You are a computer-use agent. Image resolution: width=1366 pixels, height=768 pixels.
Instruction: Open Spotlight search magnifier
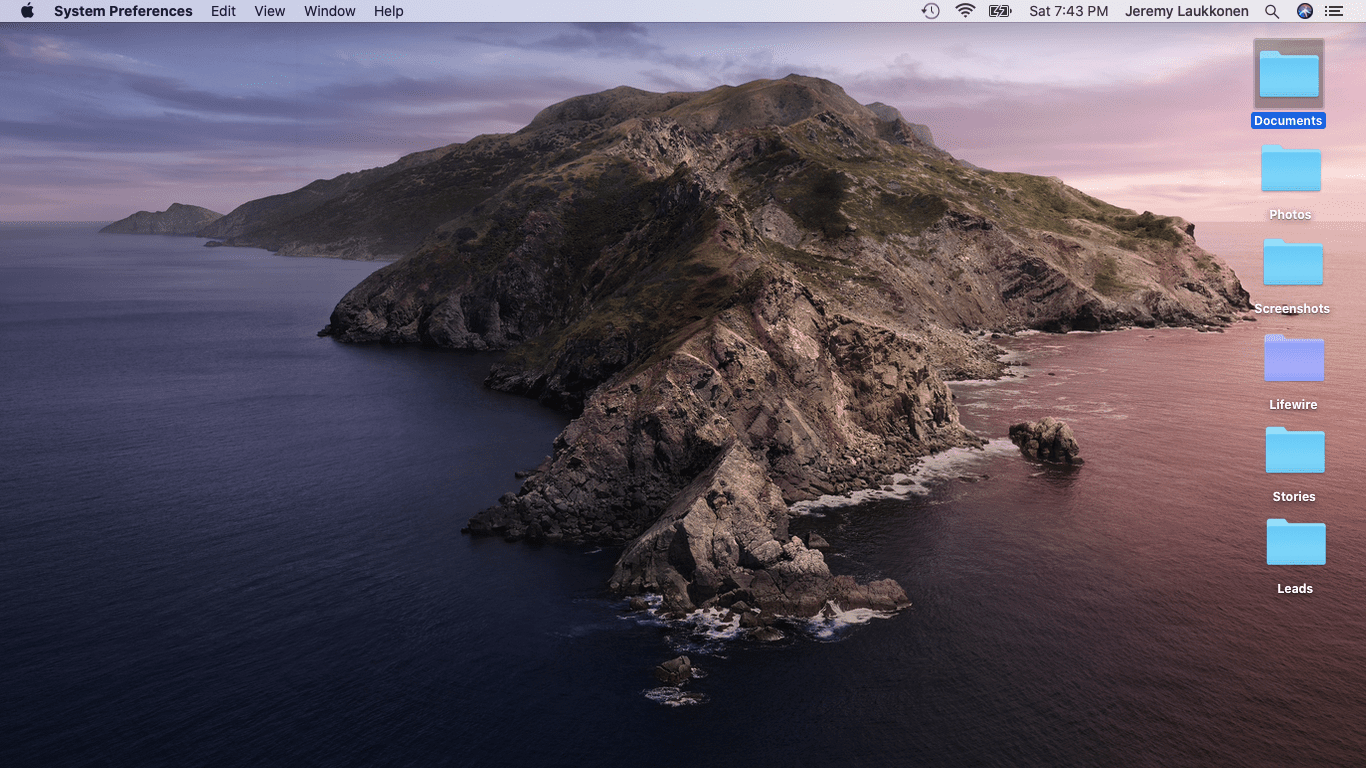tap(1272, 11)
